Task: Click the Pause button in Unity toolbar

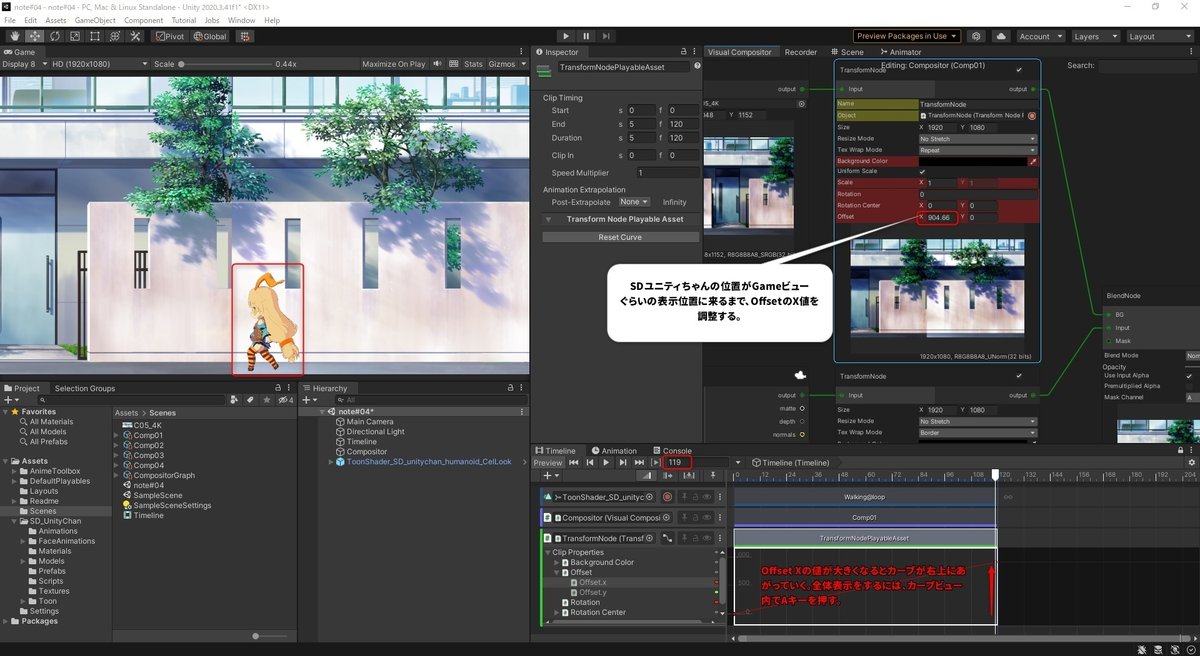Action: (x=586, y=36)
